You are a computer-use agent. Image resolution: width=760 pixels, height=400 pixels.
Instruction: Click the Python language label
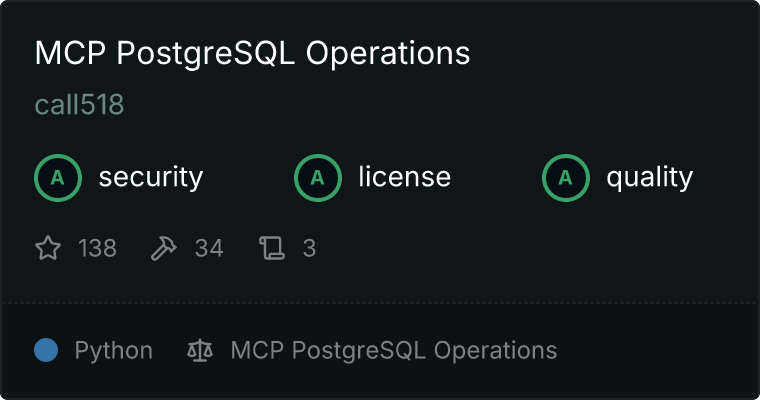[114, 351]
